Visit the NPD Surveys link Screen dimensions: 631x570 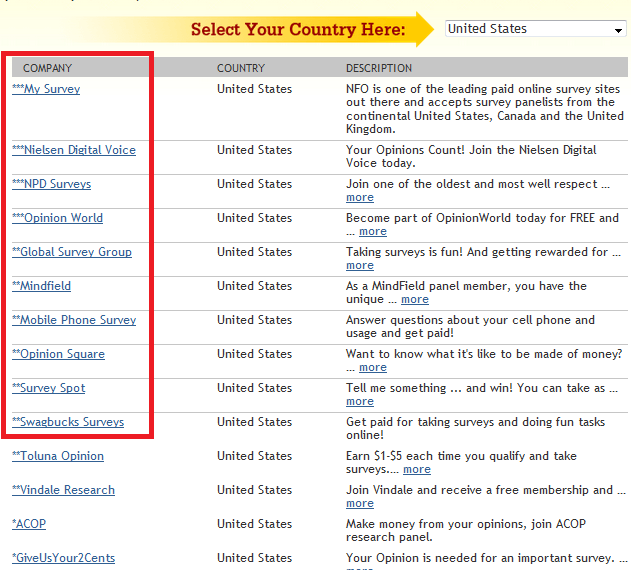52,184
